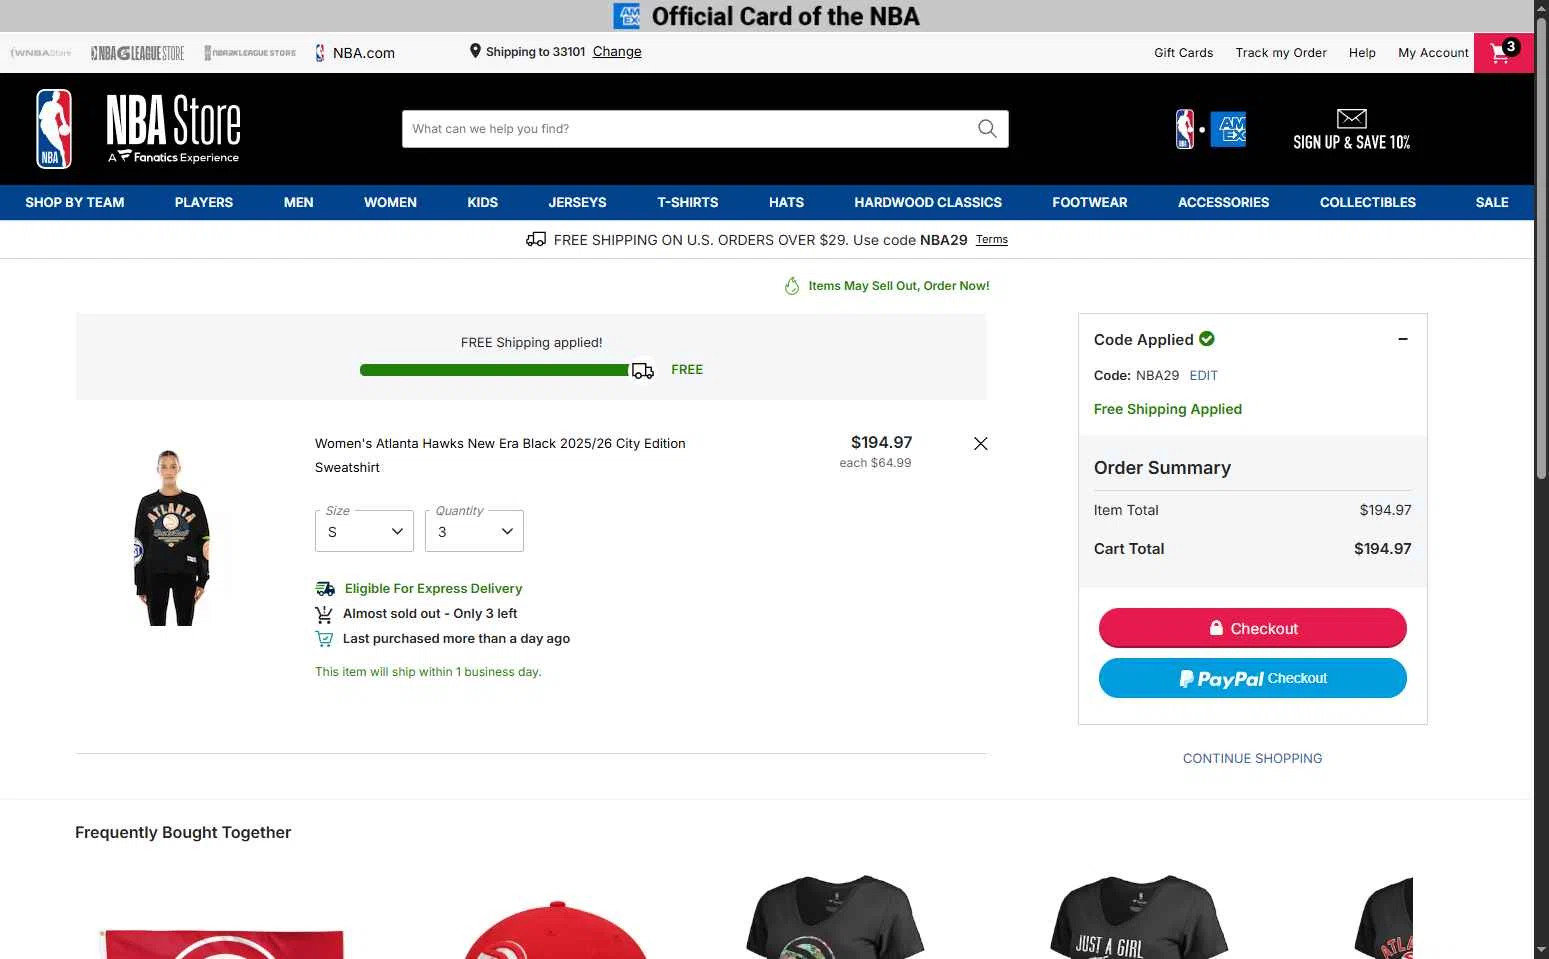Click the Cart Total $194.97 amount
The width and height of the screenshot is (1549, 959).
pyautogui.click(x=1383, y=548)
